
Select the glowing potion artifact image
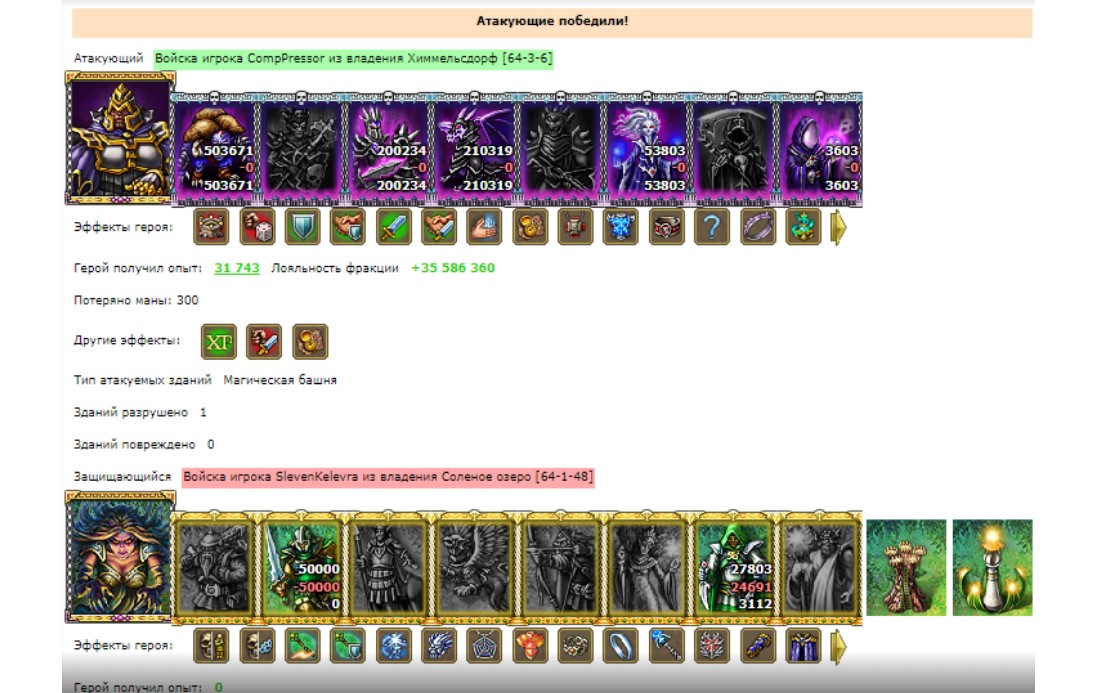(x=992, y=567)
